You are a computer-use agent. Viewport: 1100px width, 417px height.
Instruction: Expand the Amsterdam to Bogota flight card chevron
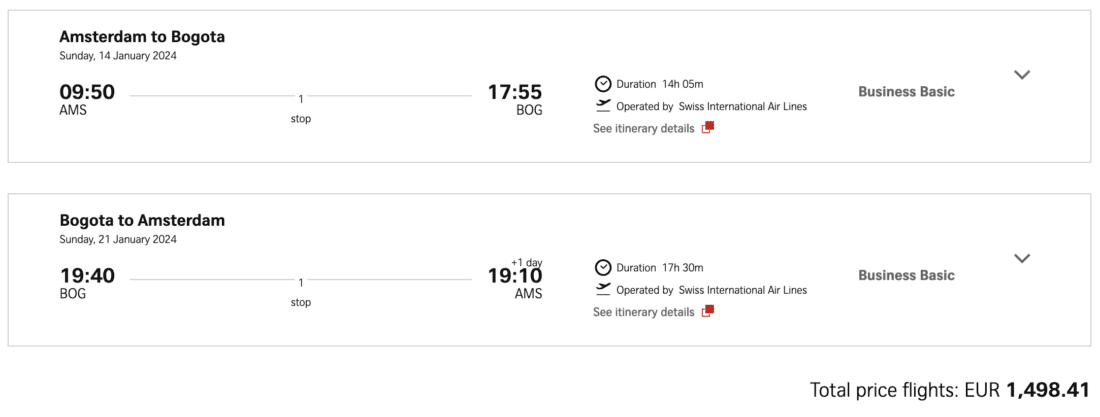coord(1021,75)
